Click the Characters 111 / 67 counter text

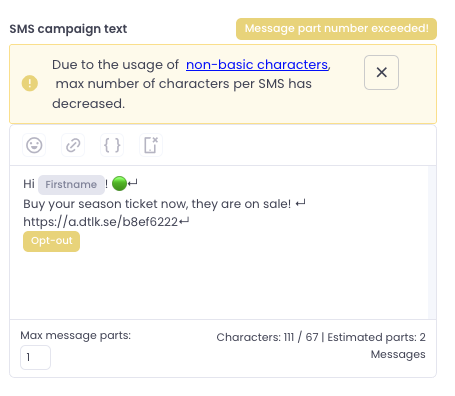coord(267,337)
